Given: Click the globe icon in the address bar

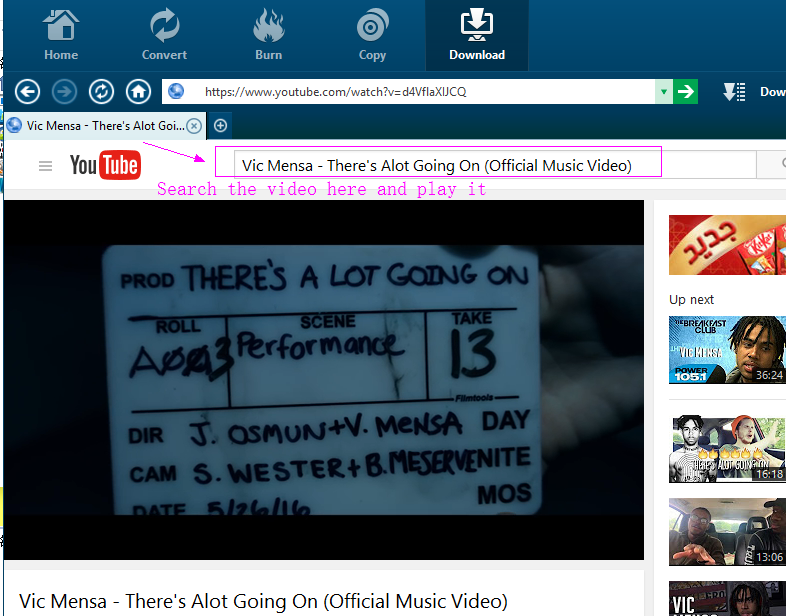Looking at the screenshot, I should click(176, 91).
